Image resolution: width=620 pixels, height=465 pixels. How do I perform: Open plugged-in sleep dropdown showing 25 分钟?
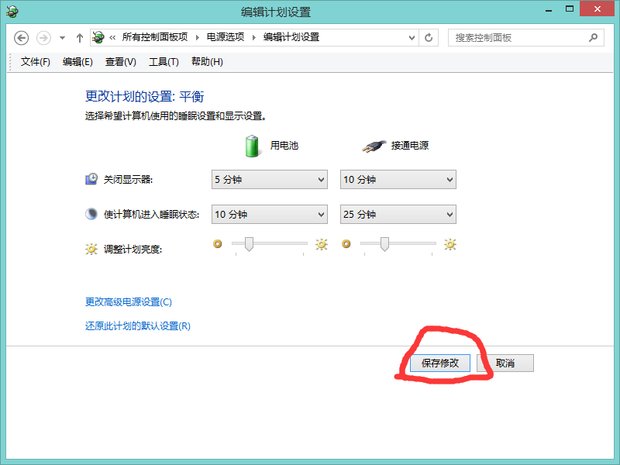click(x=398, y=214)
